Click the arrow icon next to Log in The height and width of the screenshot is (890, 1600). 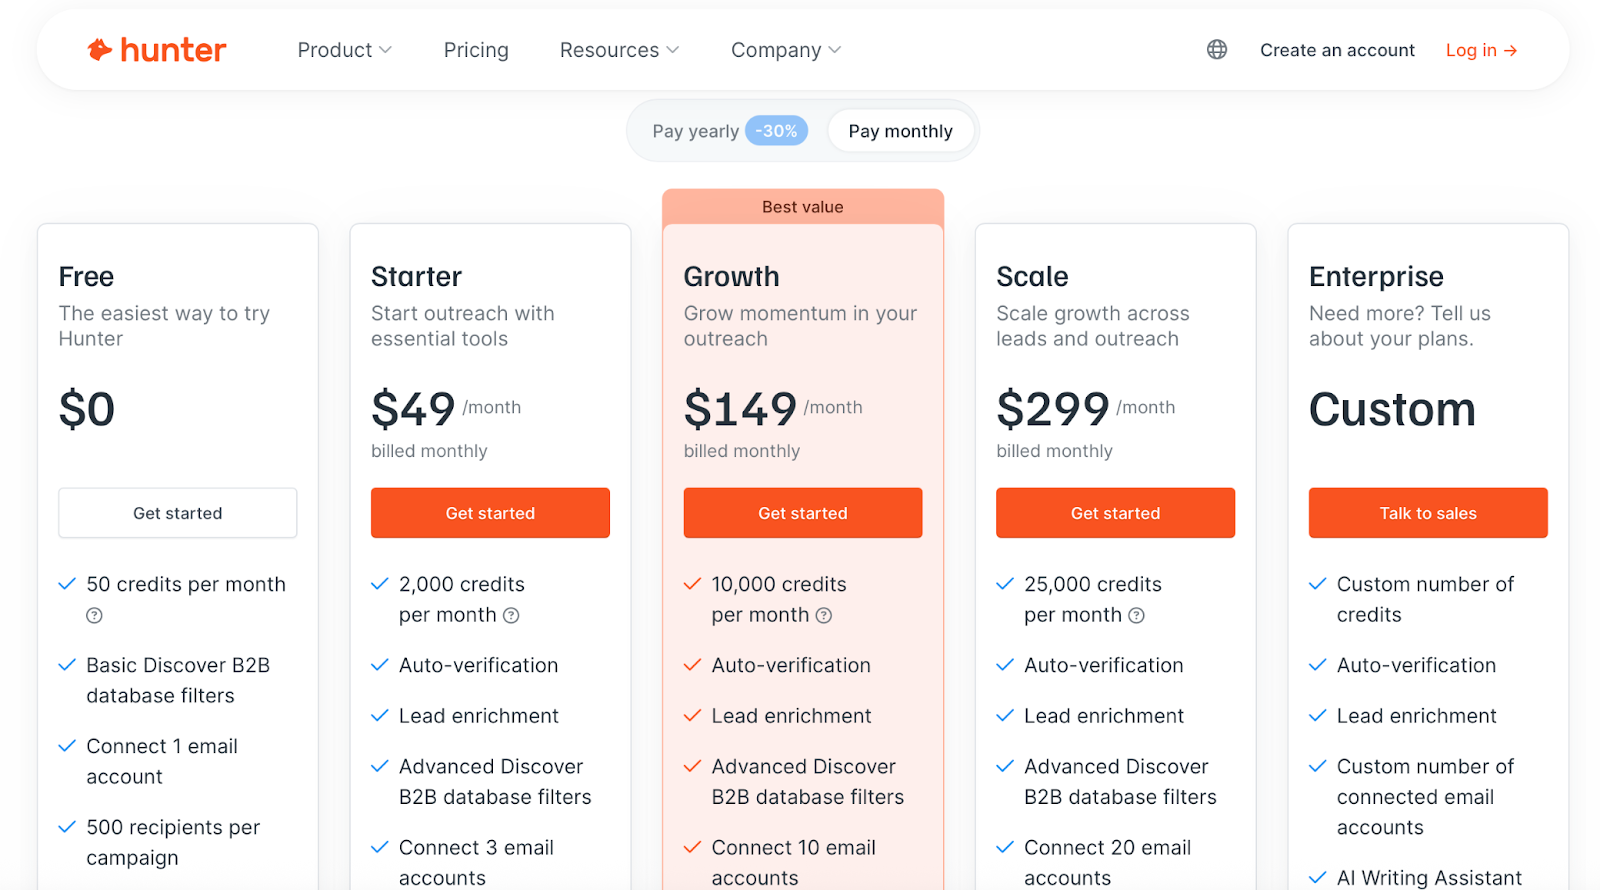pyautogui.click(x=1509, y=49)
